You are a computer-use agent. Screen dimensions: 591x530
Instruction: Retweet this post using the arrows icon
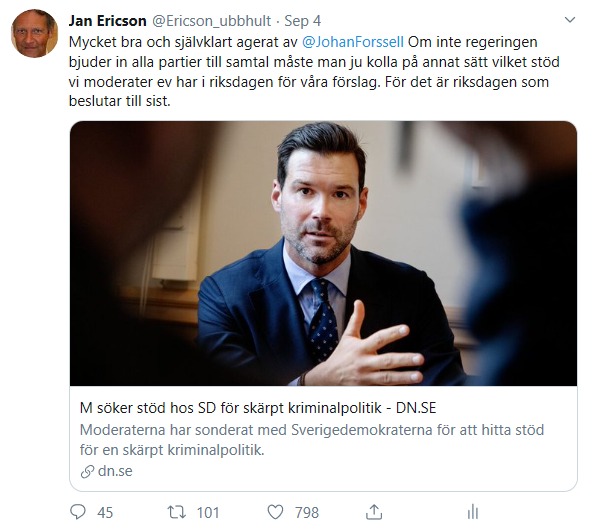click(x=176, y=512)
